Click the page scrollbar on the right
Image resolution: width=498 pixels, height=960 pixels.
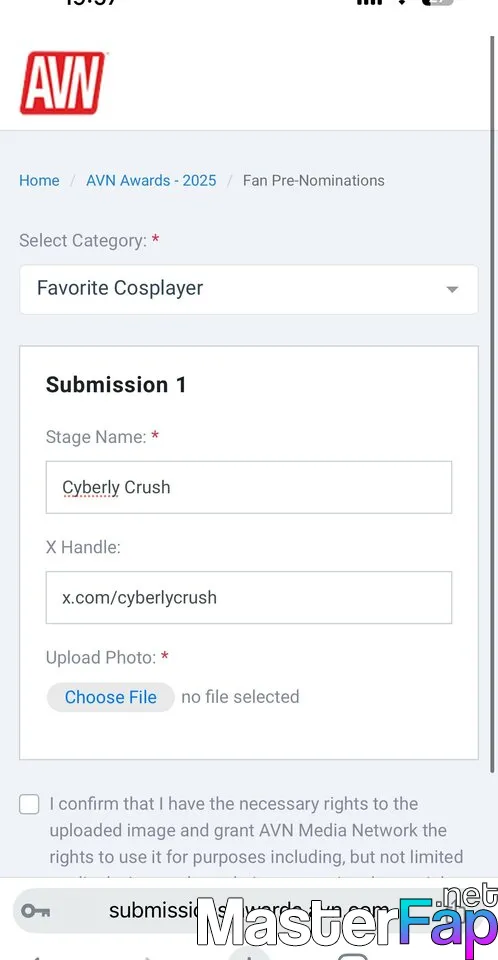coord(492,404)
